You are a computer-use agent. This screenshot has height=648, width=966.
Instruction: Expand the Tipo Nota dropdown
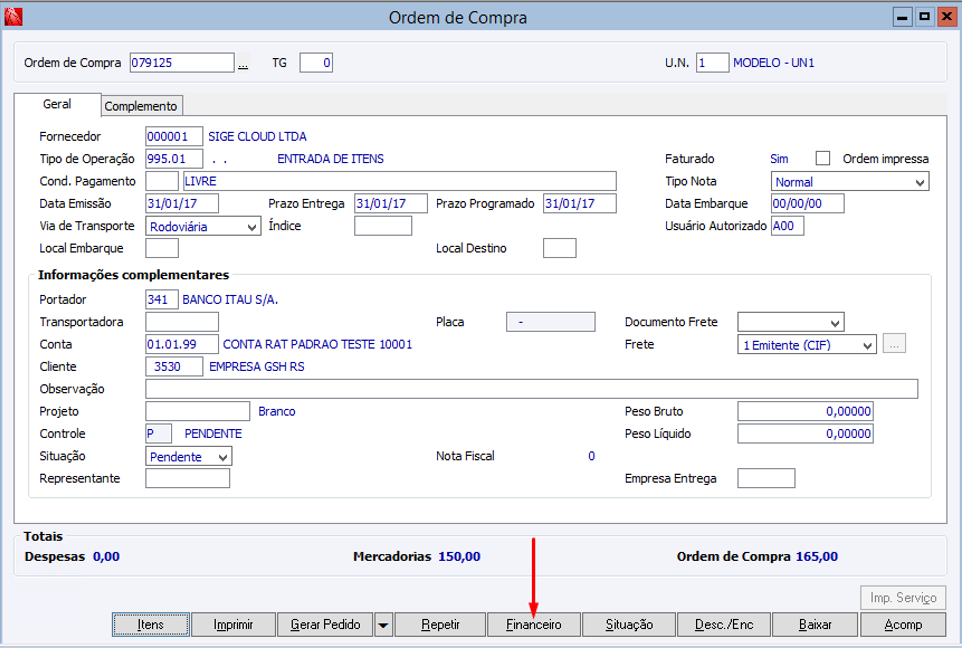(x=850, y=182)
